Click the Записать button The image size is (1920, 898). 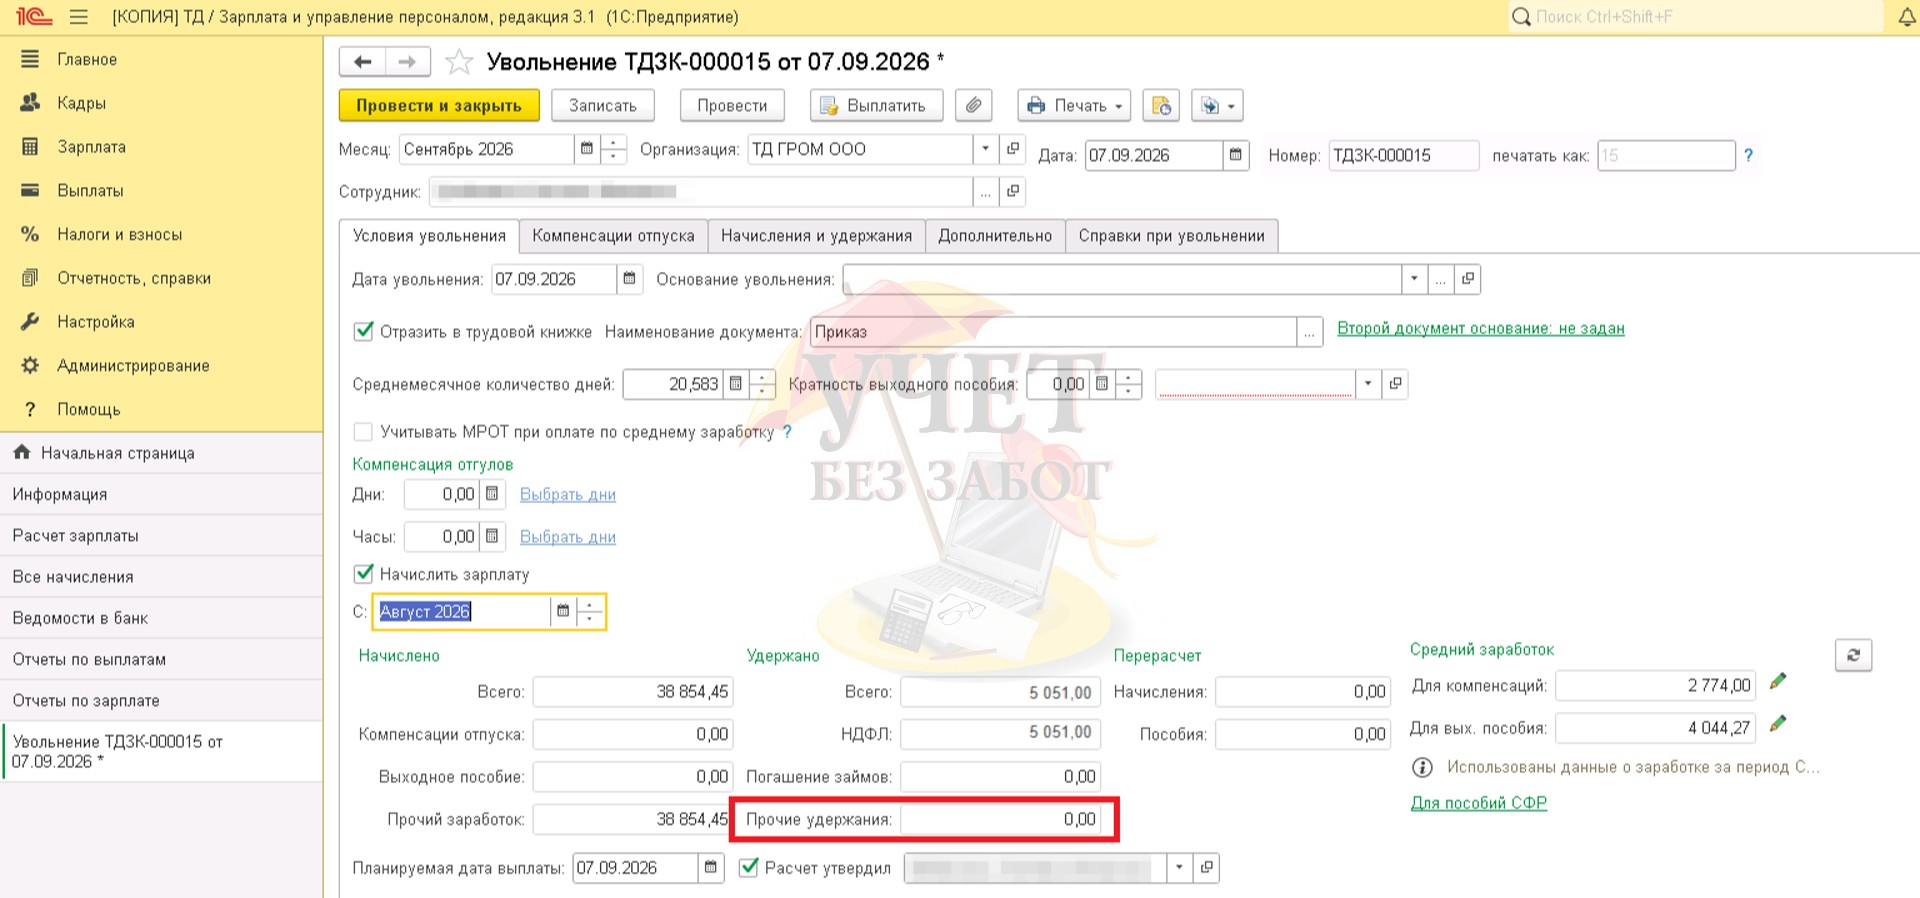point(602,105)
